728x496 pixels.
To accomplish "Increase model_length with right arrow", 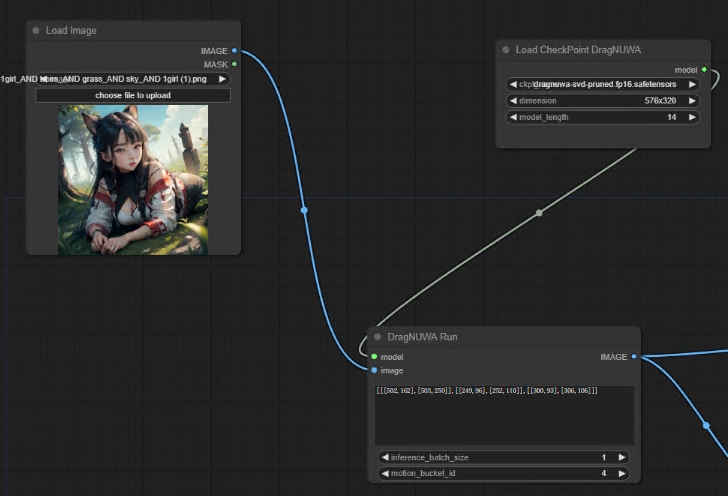I will pyautogui.click(x=692, y=117).
